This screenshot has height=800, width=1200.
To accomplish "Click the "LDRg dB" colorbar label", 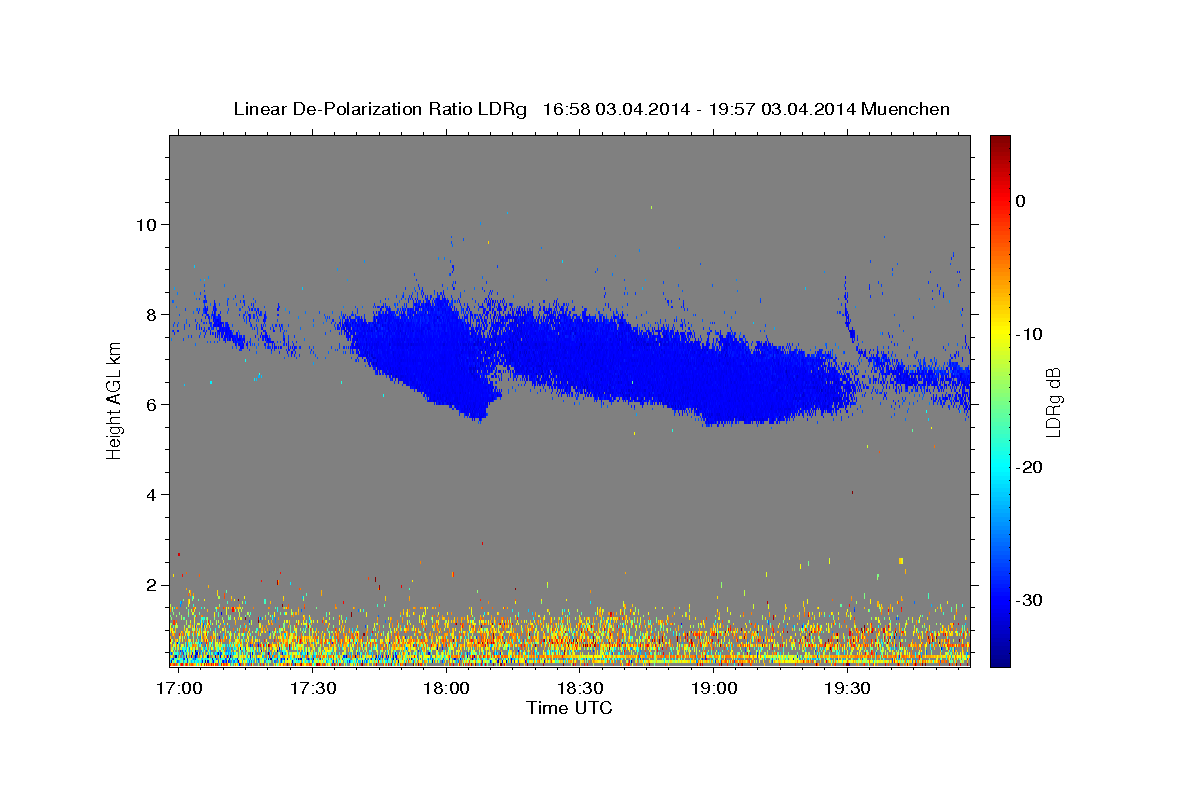I will (x=1053, y=402).
